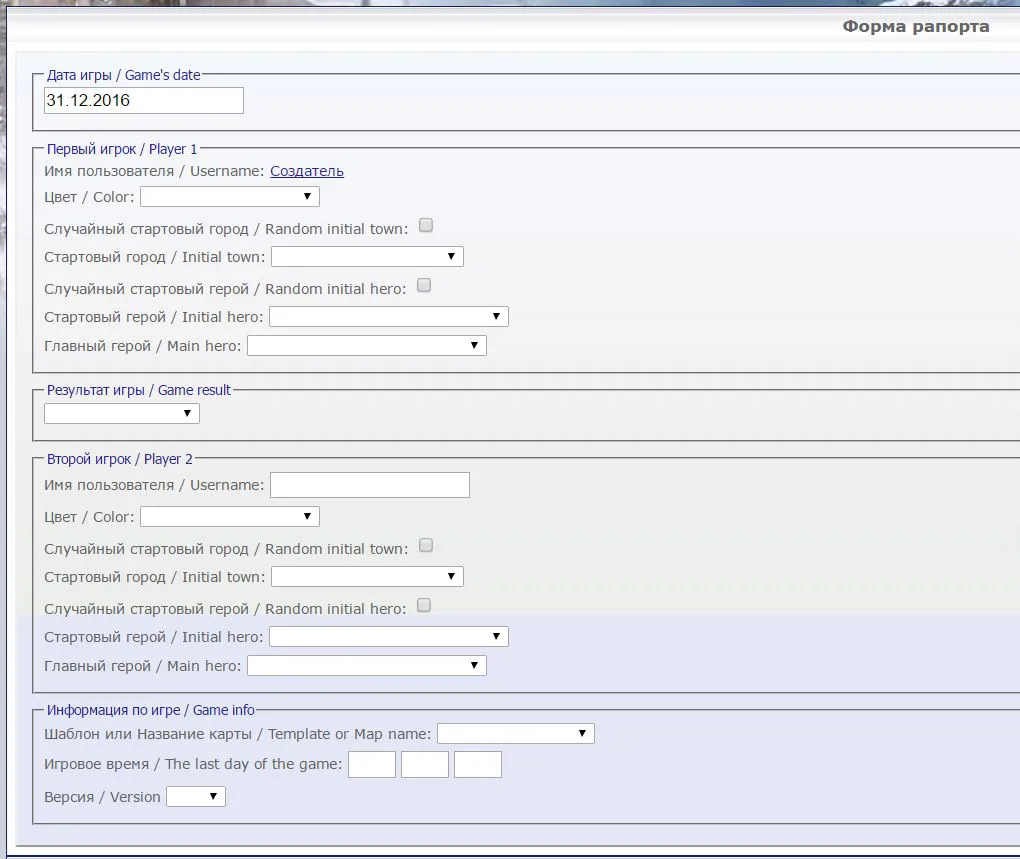Click second last-day-of-game input box

(x=425, y=765)
